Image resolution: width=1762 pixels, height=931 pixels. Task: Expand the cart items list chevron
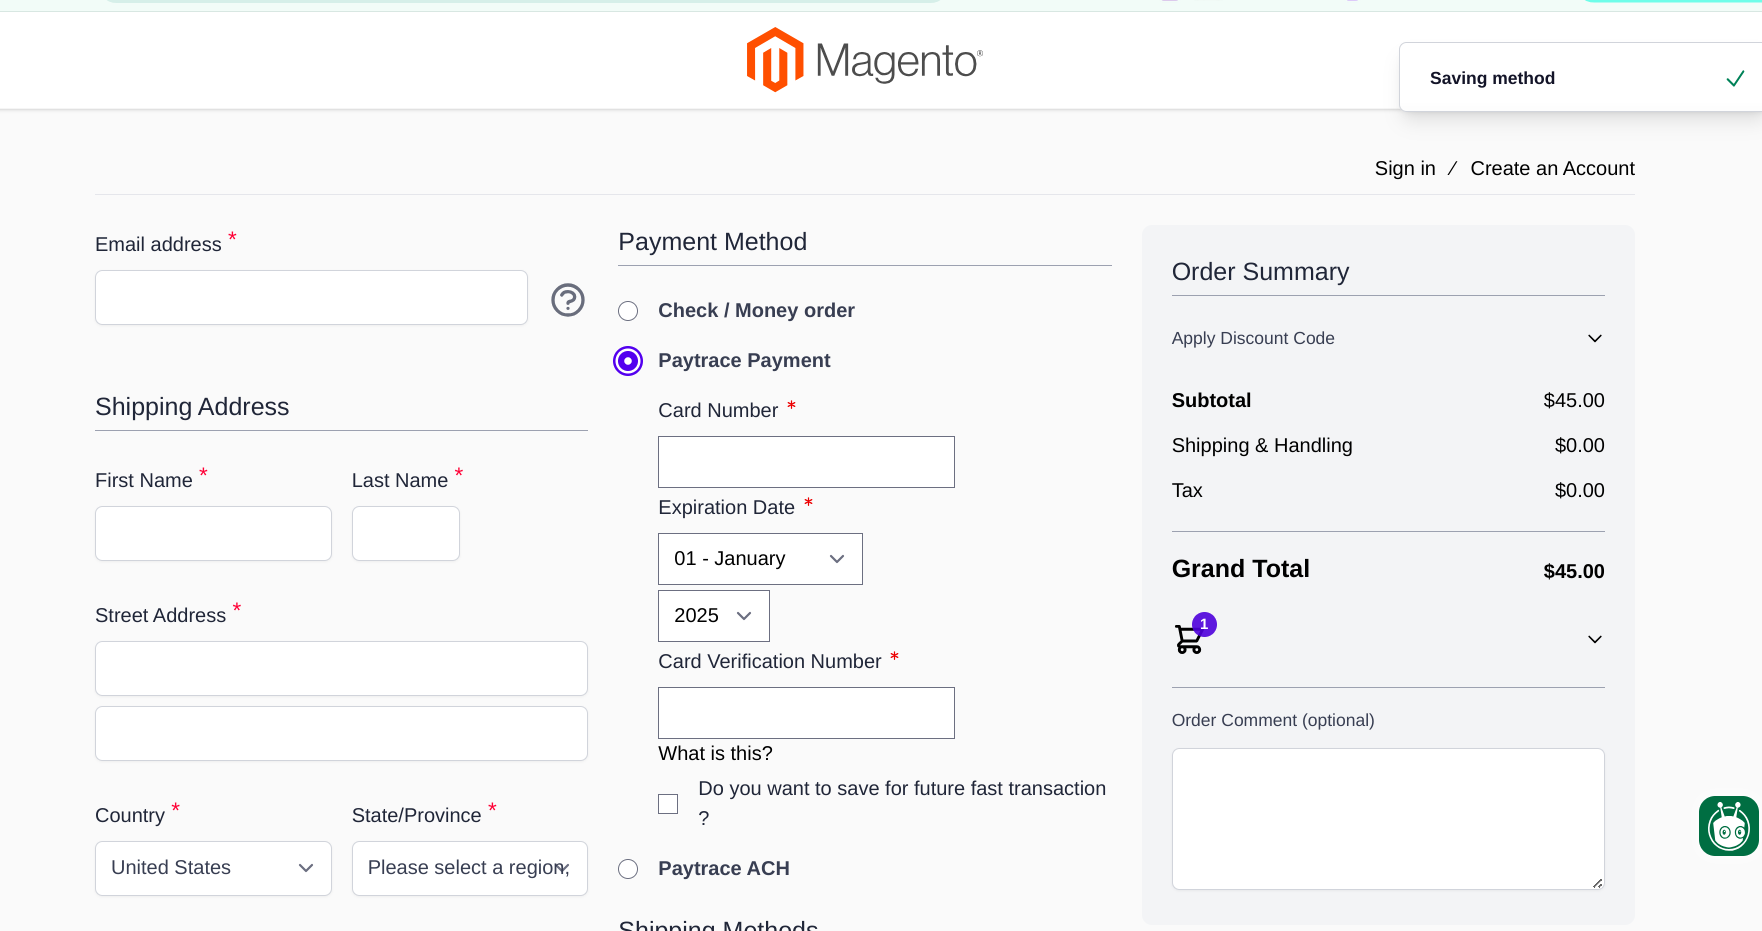tap(1594, 639)
